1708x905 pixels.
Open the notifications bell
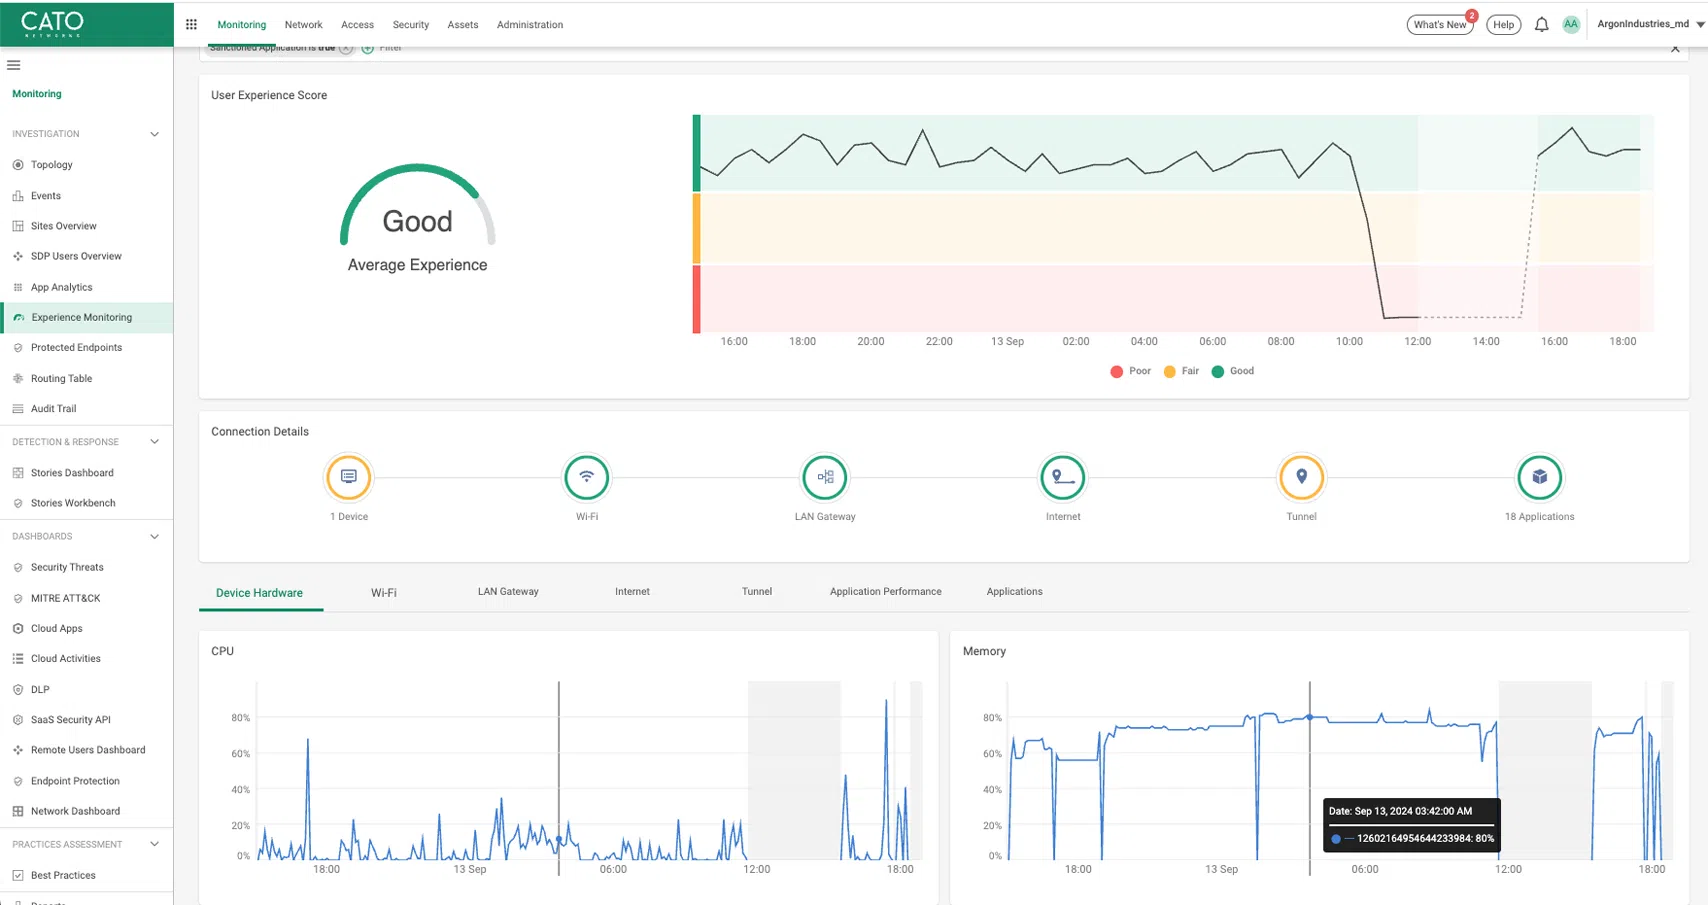pyautogui.click(x=1541, y=25)
